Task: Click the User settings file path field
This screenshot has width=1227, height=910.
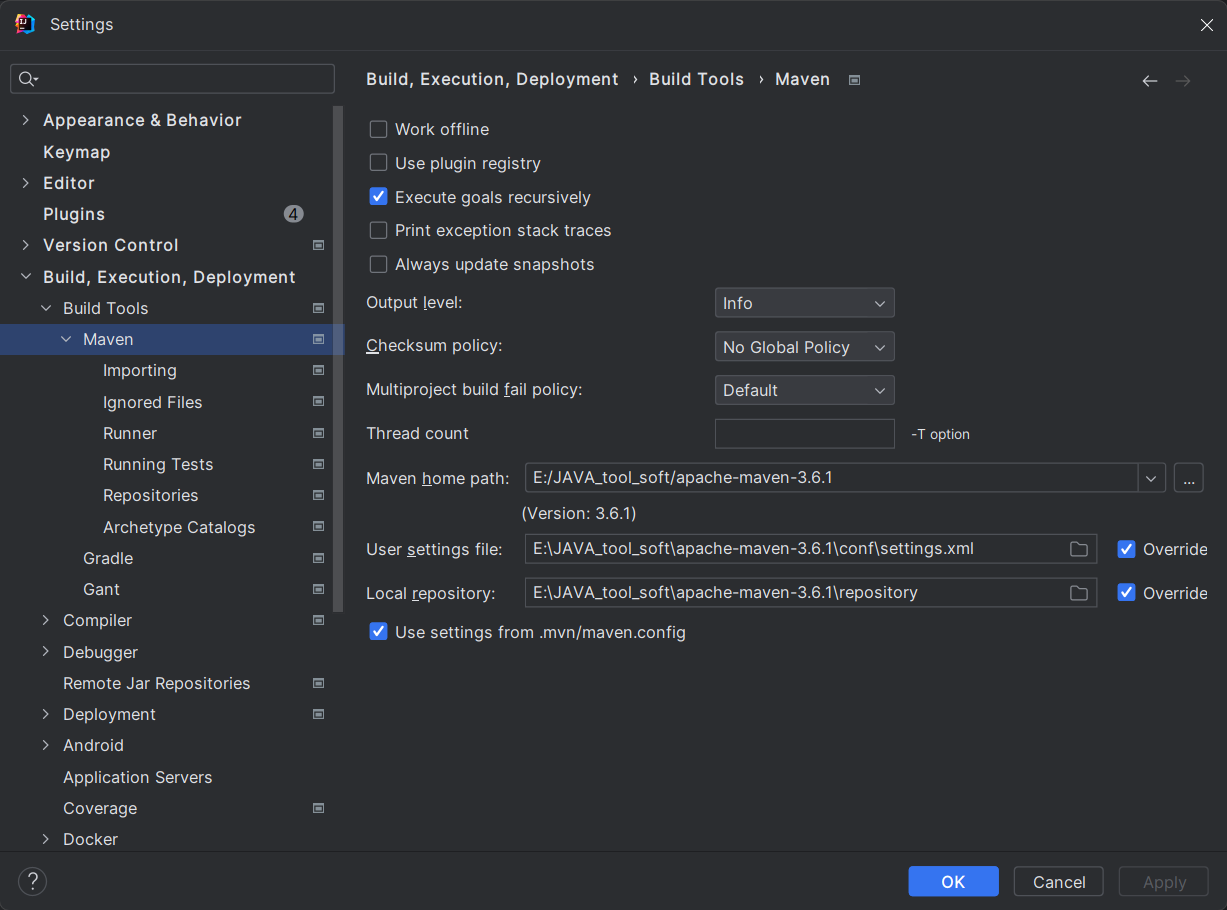Action: point(811,549)
